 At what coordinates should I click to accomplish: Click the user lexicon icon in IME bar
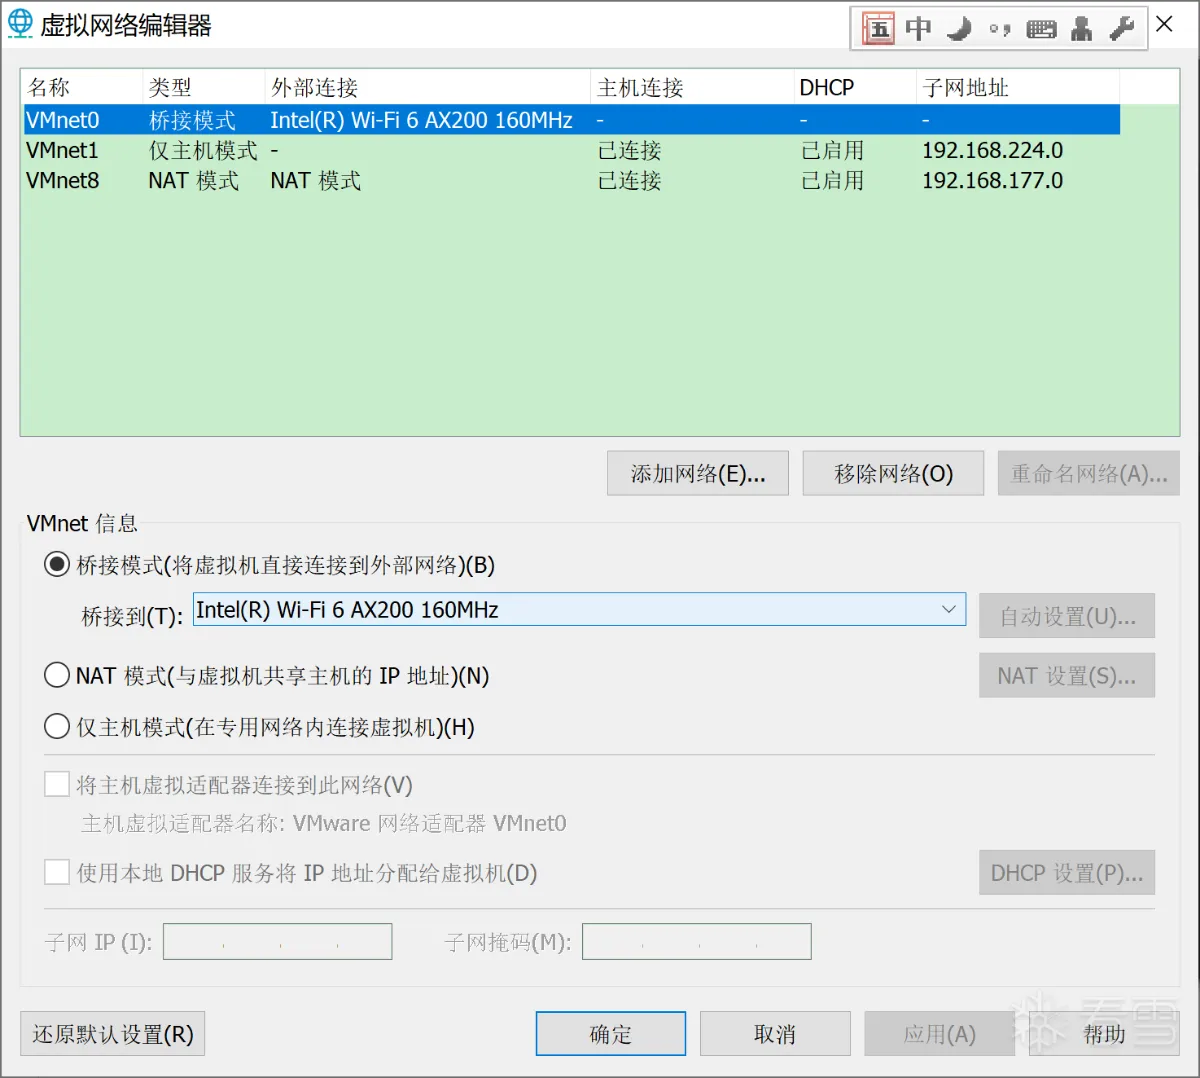1080,28
